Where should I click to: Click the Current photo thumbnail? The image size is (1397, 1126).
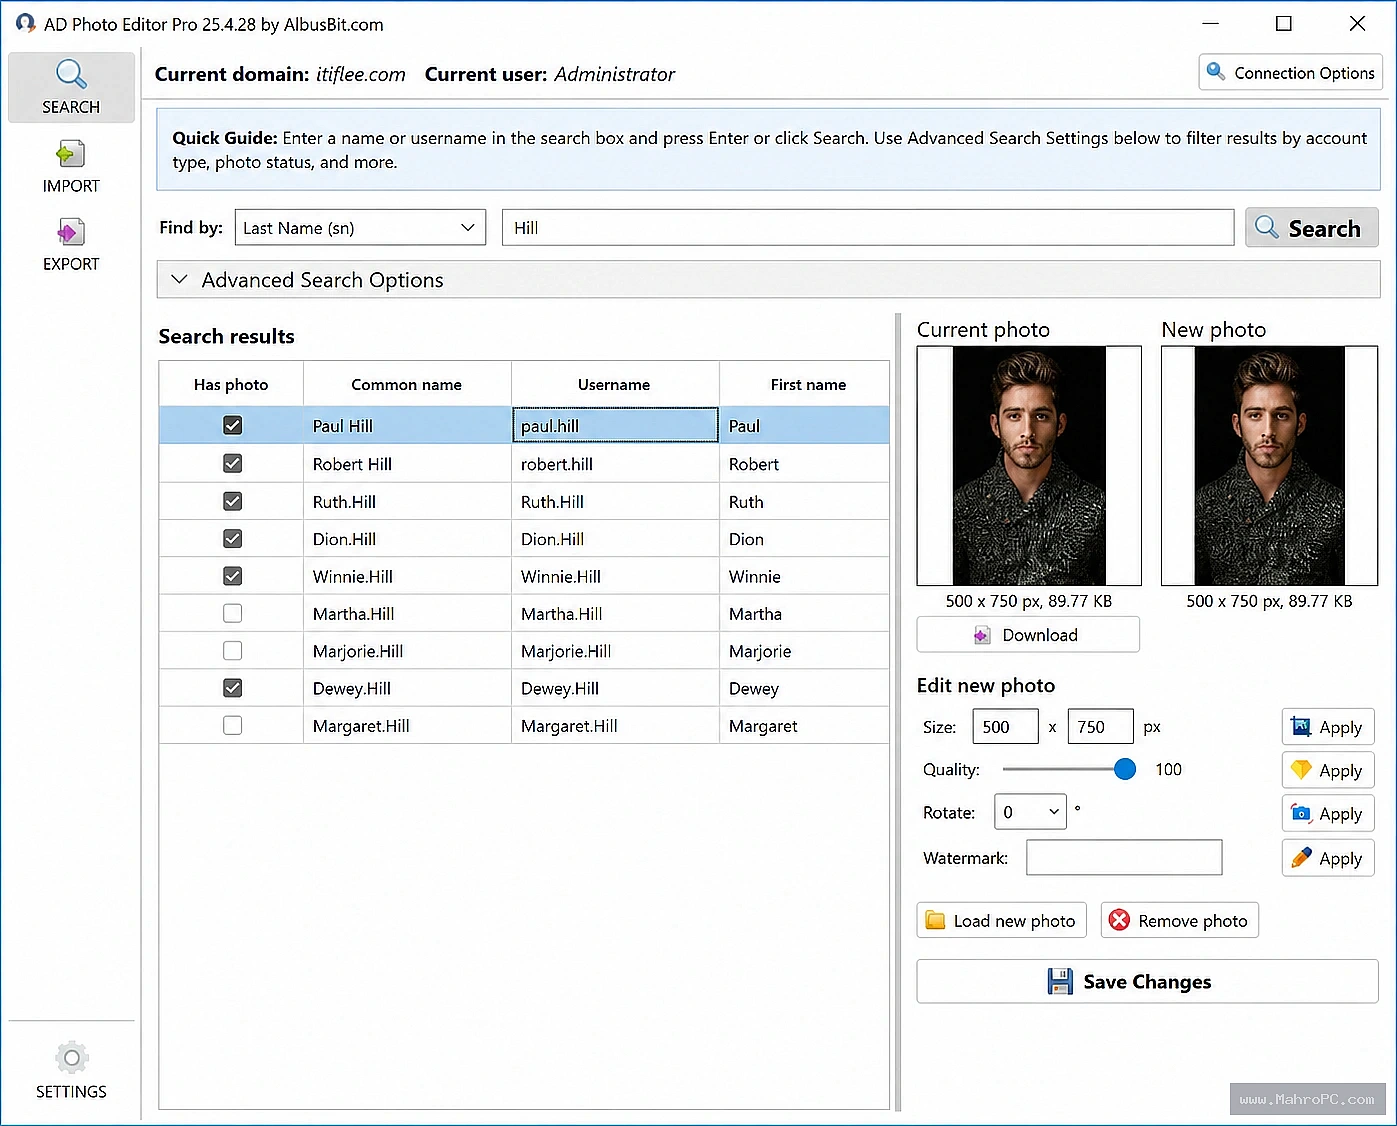point(1029,466)
